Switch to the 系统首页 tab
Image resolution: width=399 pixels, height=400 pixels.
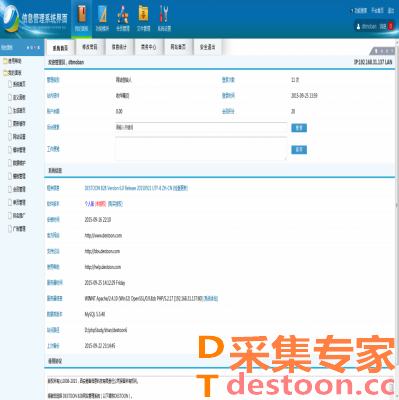tap(60, 48)
